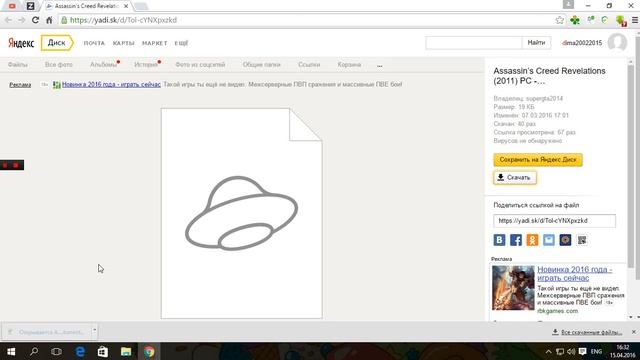
Task: Click the Реклама label above the banner
Action: pos(20,85)
